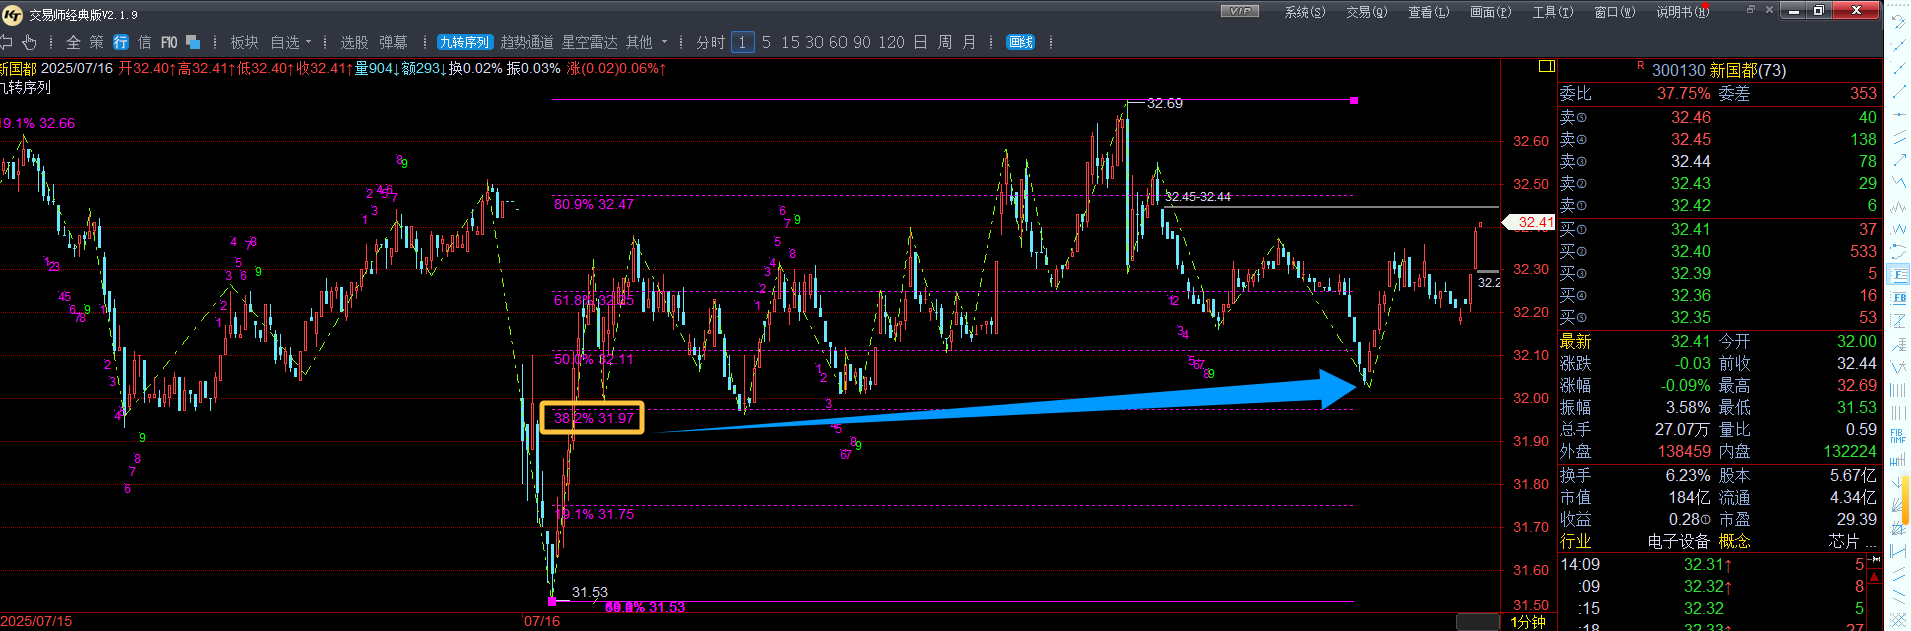Open the 画面(P) menu
Screen dimensions: 1911x631
pyautogui.click(x=1491, y=12)
